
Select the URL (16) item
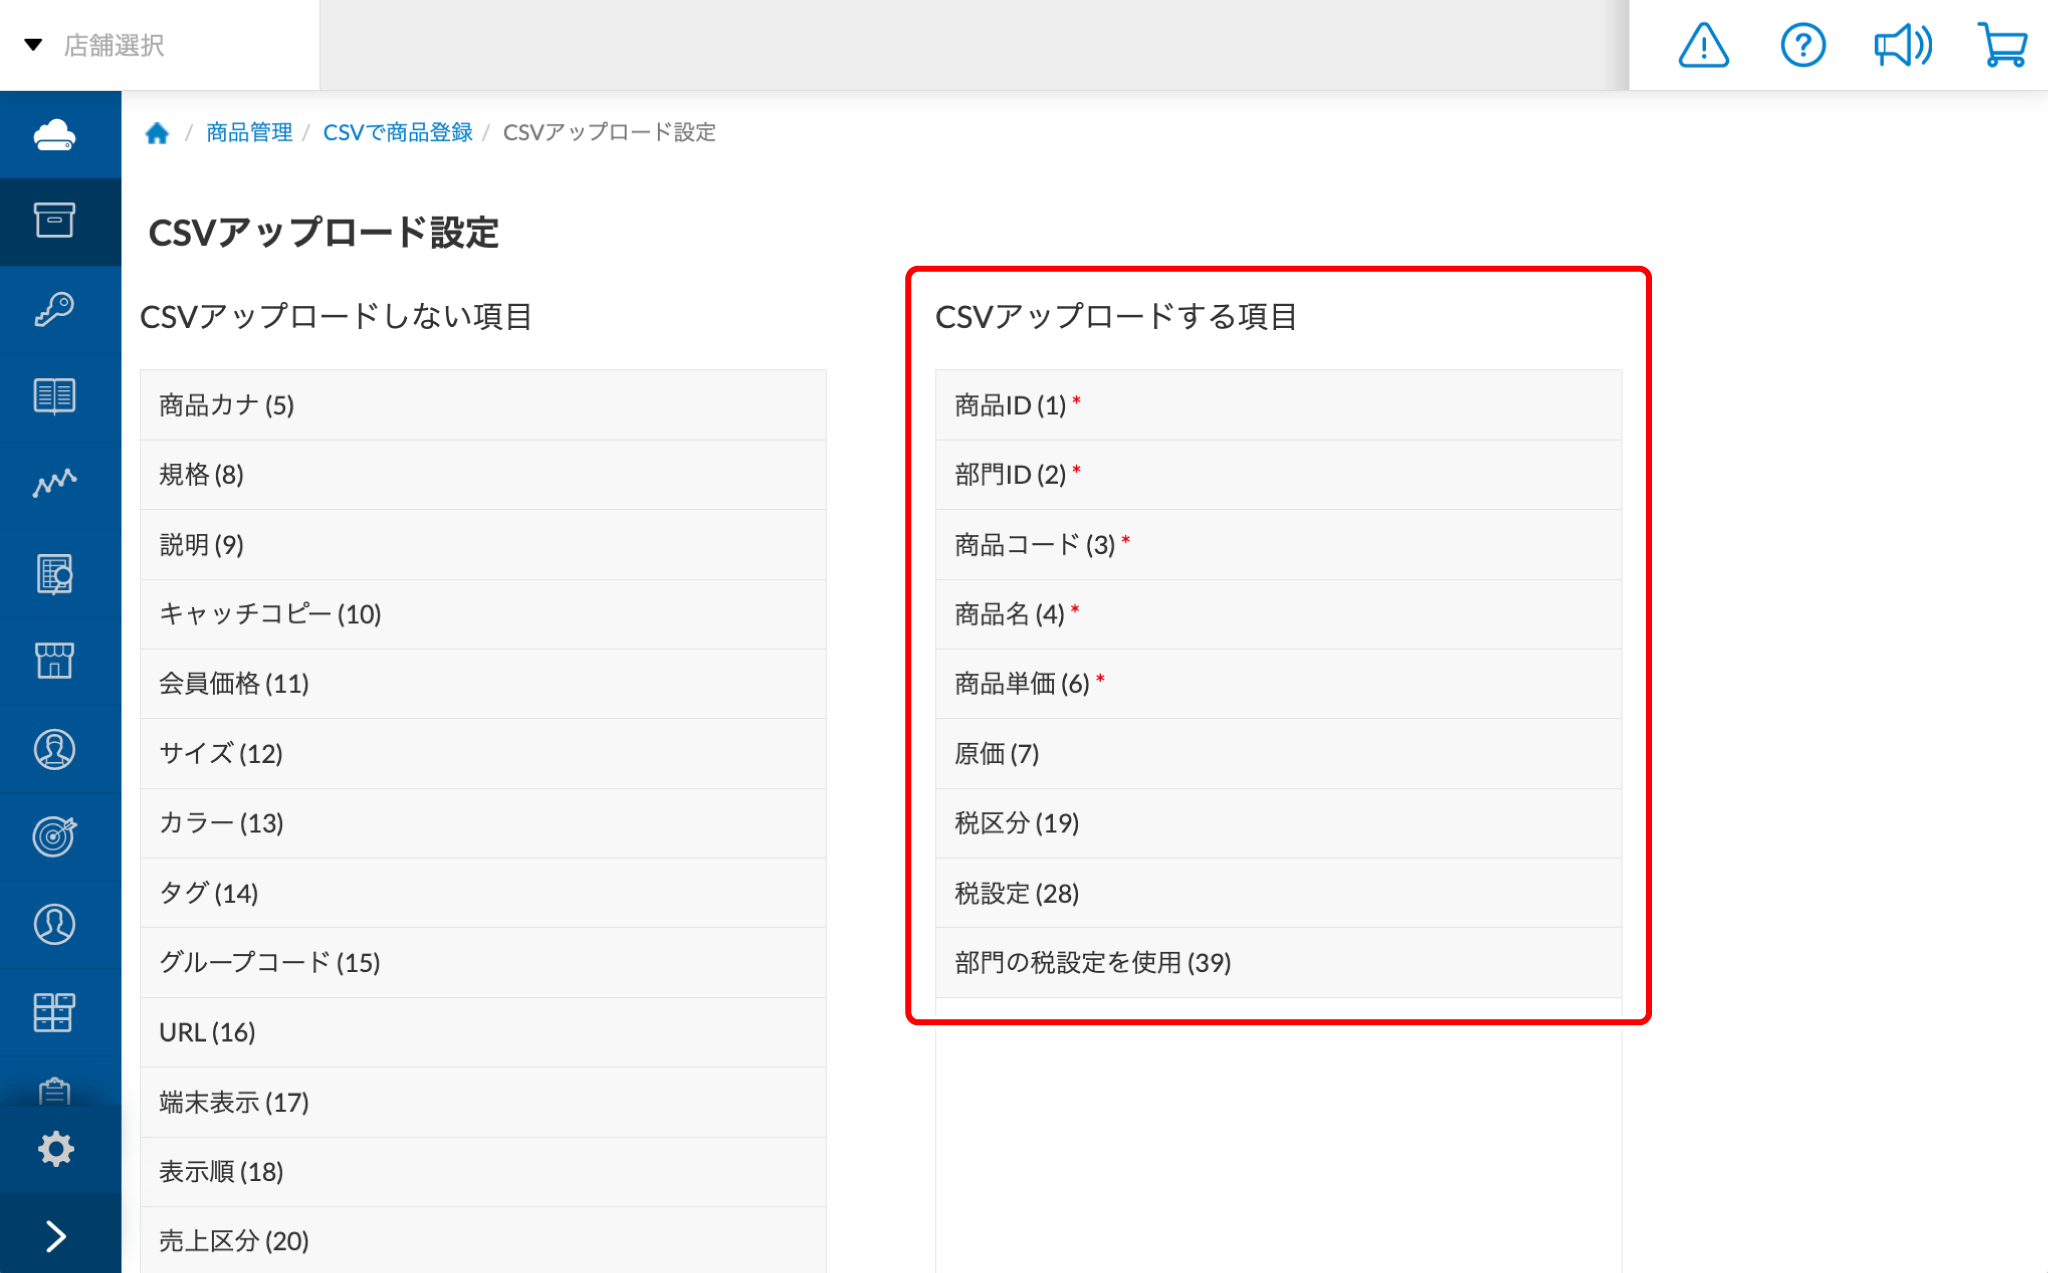tap(483, 1032)
